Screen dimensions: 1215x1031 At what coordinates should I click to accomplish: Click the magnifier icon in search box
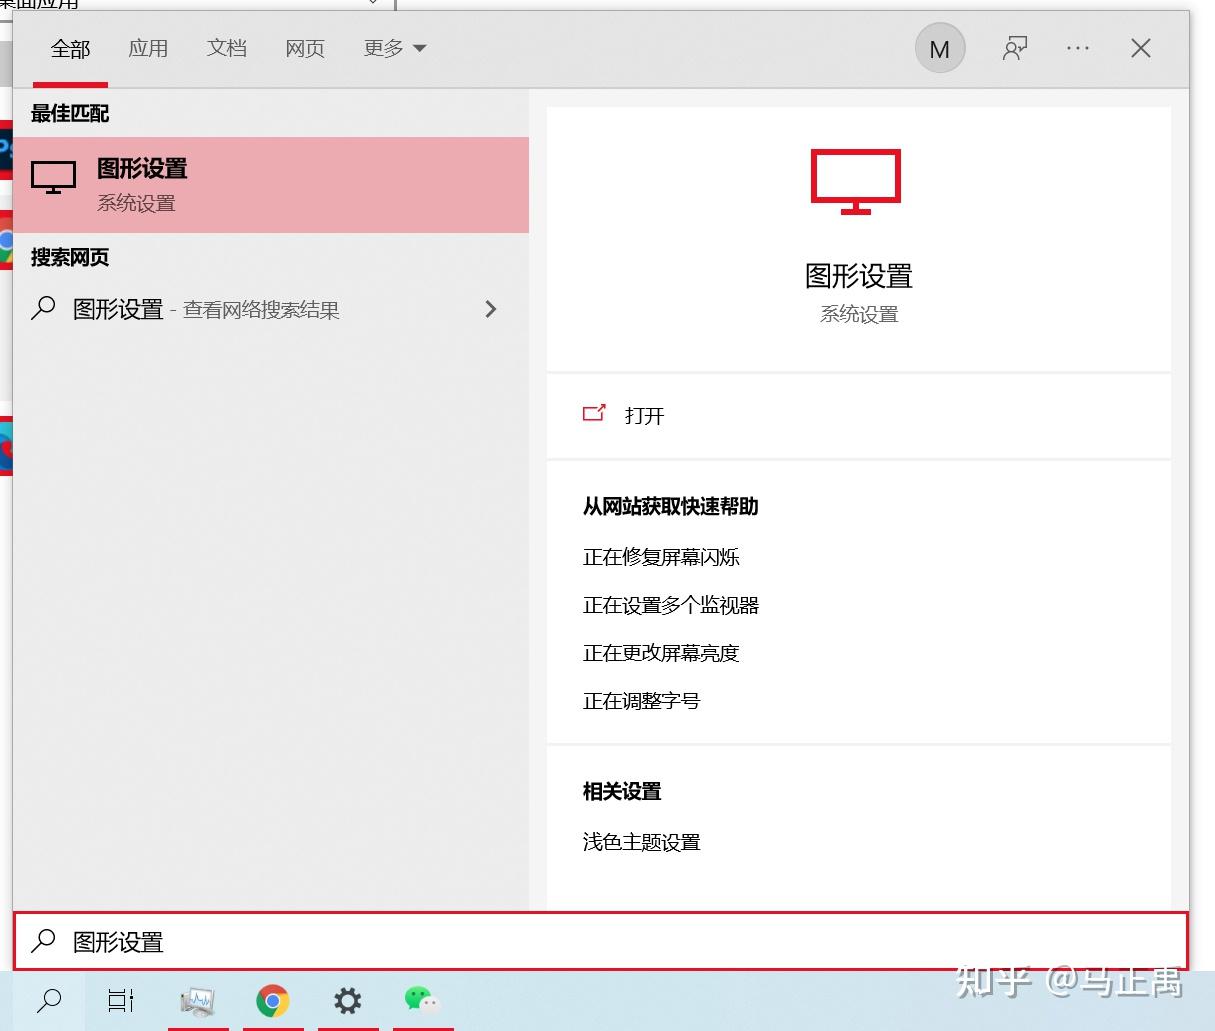43,941
